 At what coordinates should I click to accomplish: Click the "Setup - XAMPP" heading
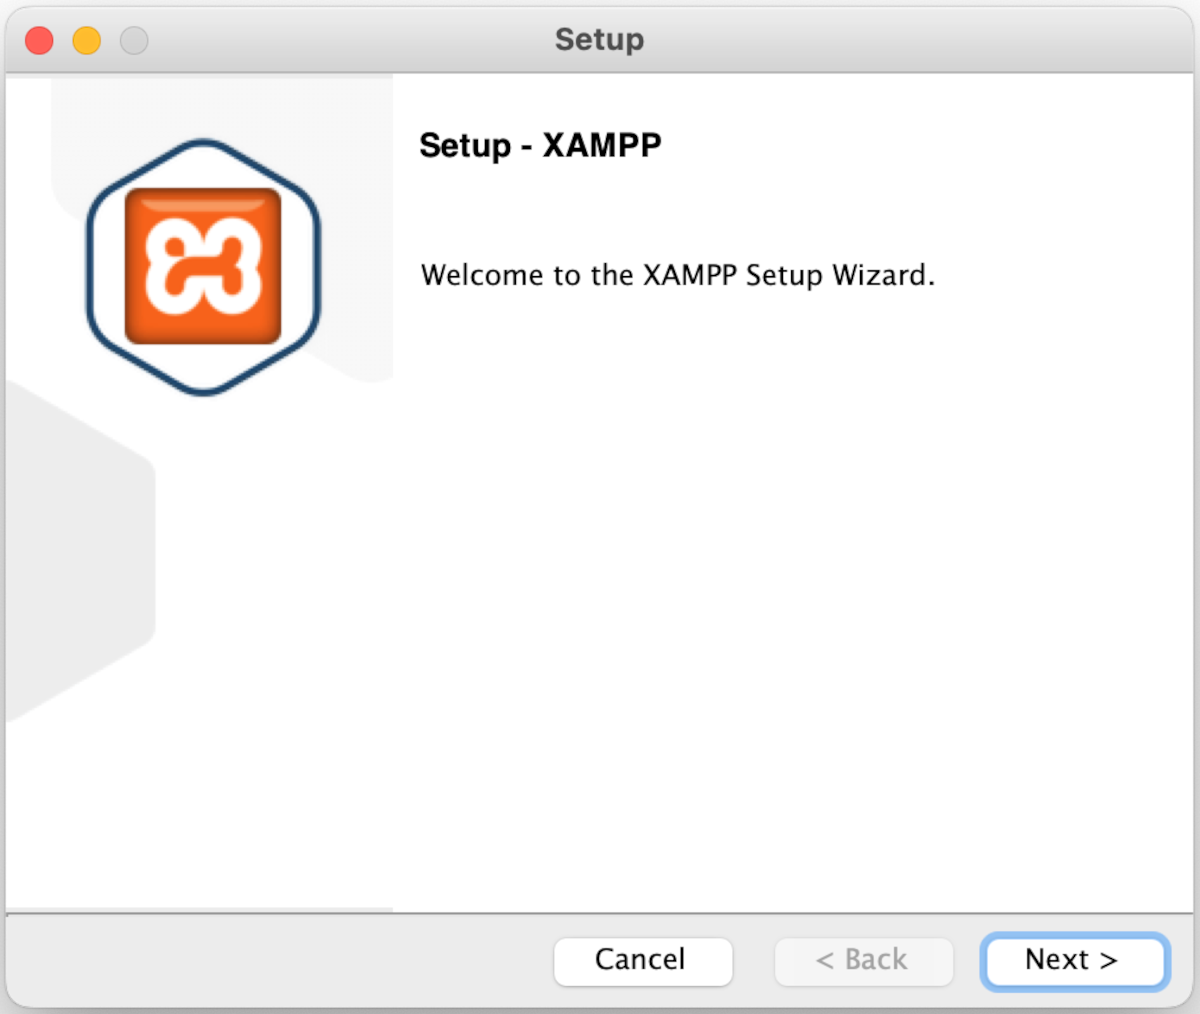click(540, 146)
